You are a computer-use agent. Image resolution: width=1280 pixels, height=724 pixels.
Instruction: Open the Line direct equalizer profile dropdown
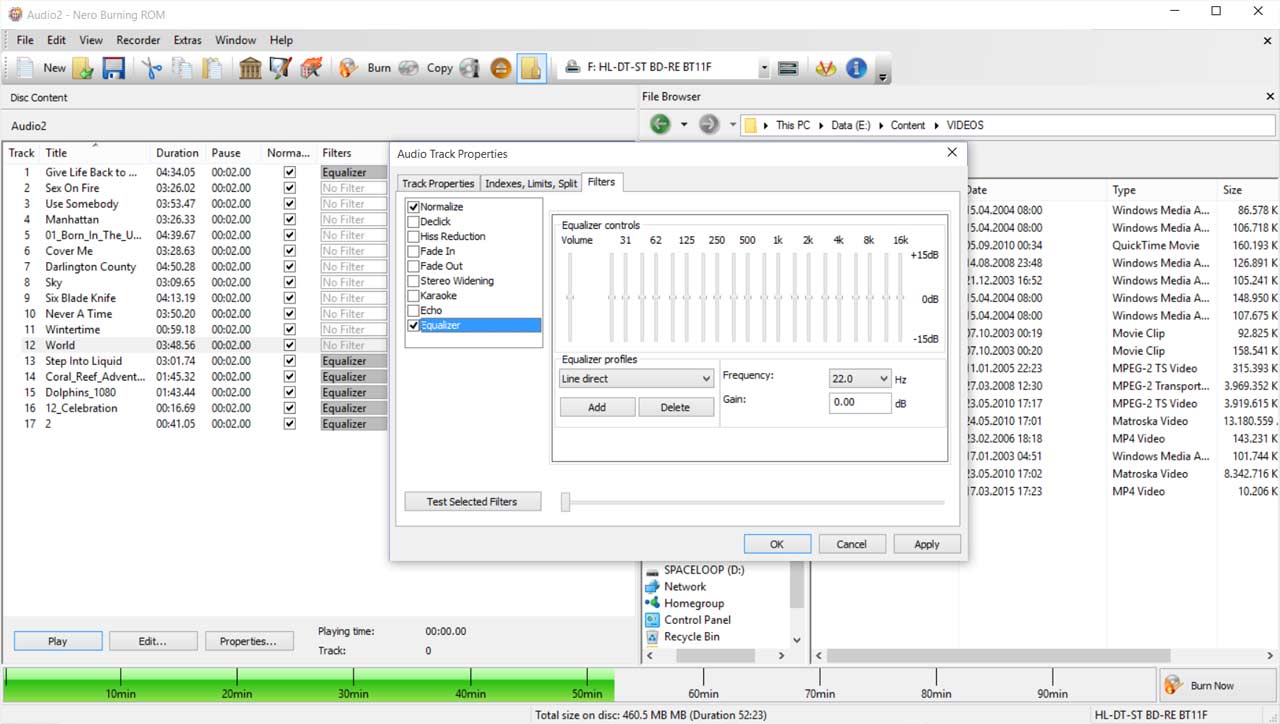pyautogui.click(x=636, y=379)
